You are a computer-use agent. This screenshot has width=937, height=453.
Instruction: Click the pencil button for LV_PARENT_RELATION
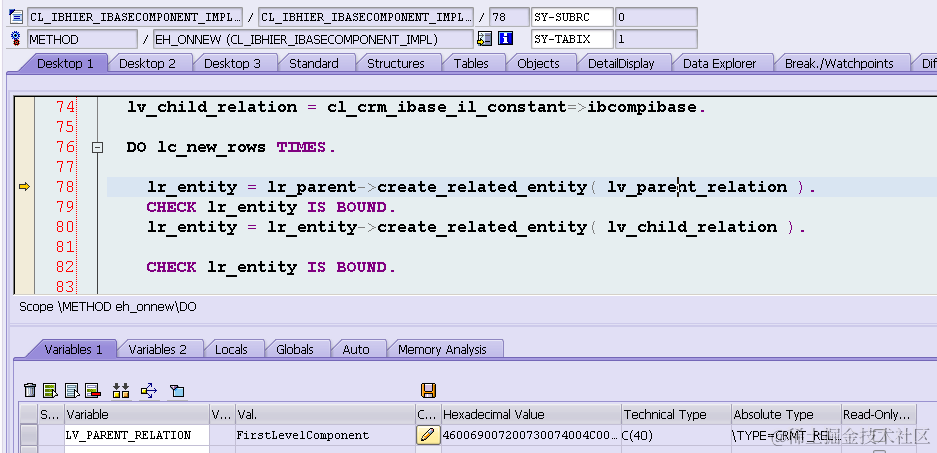(x=427, y=435)
